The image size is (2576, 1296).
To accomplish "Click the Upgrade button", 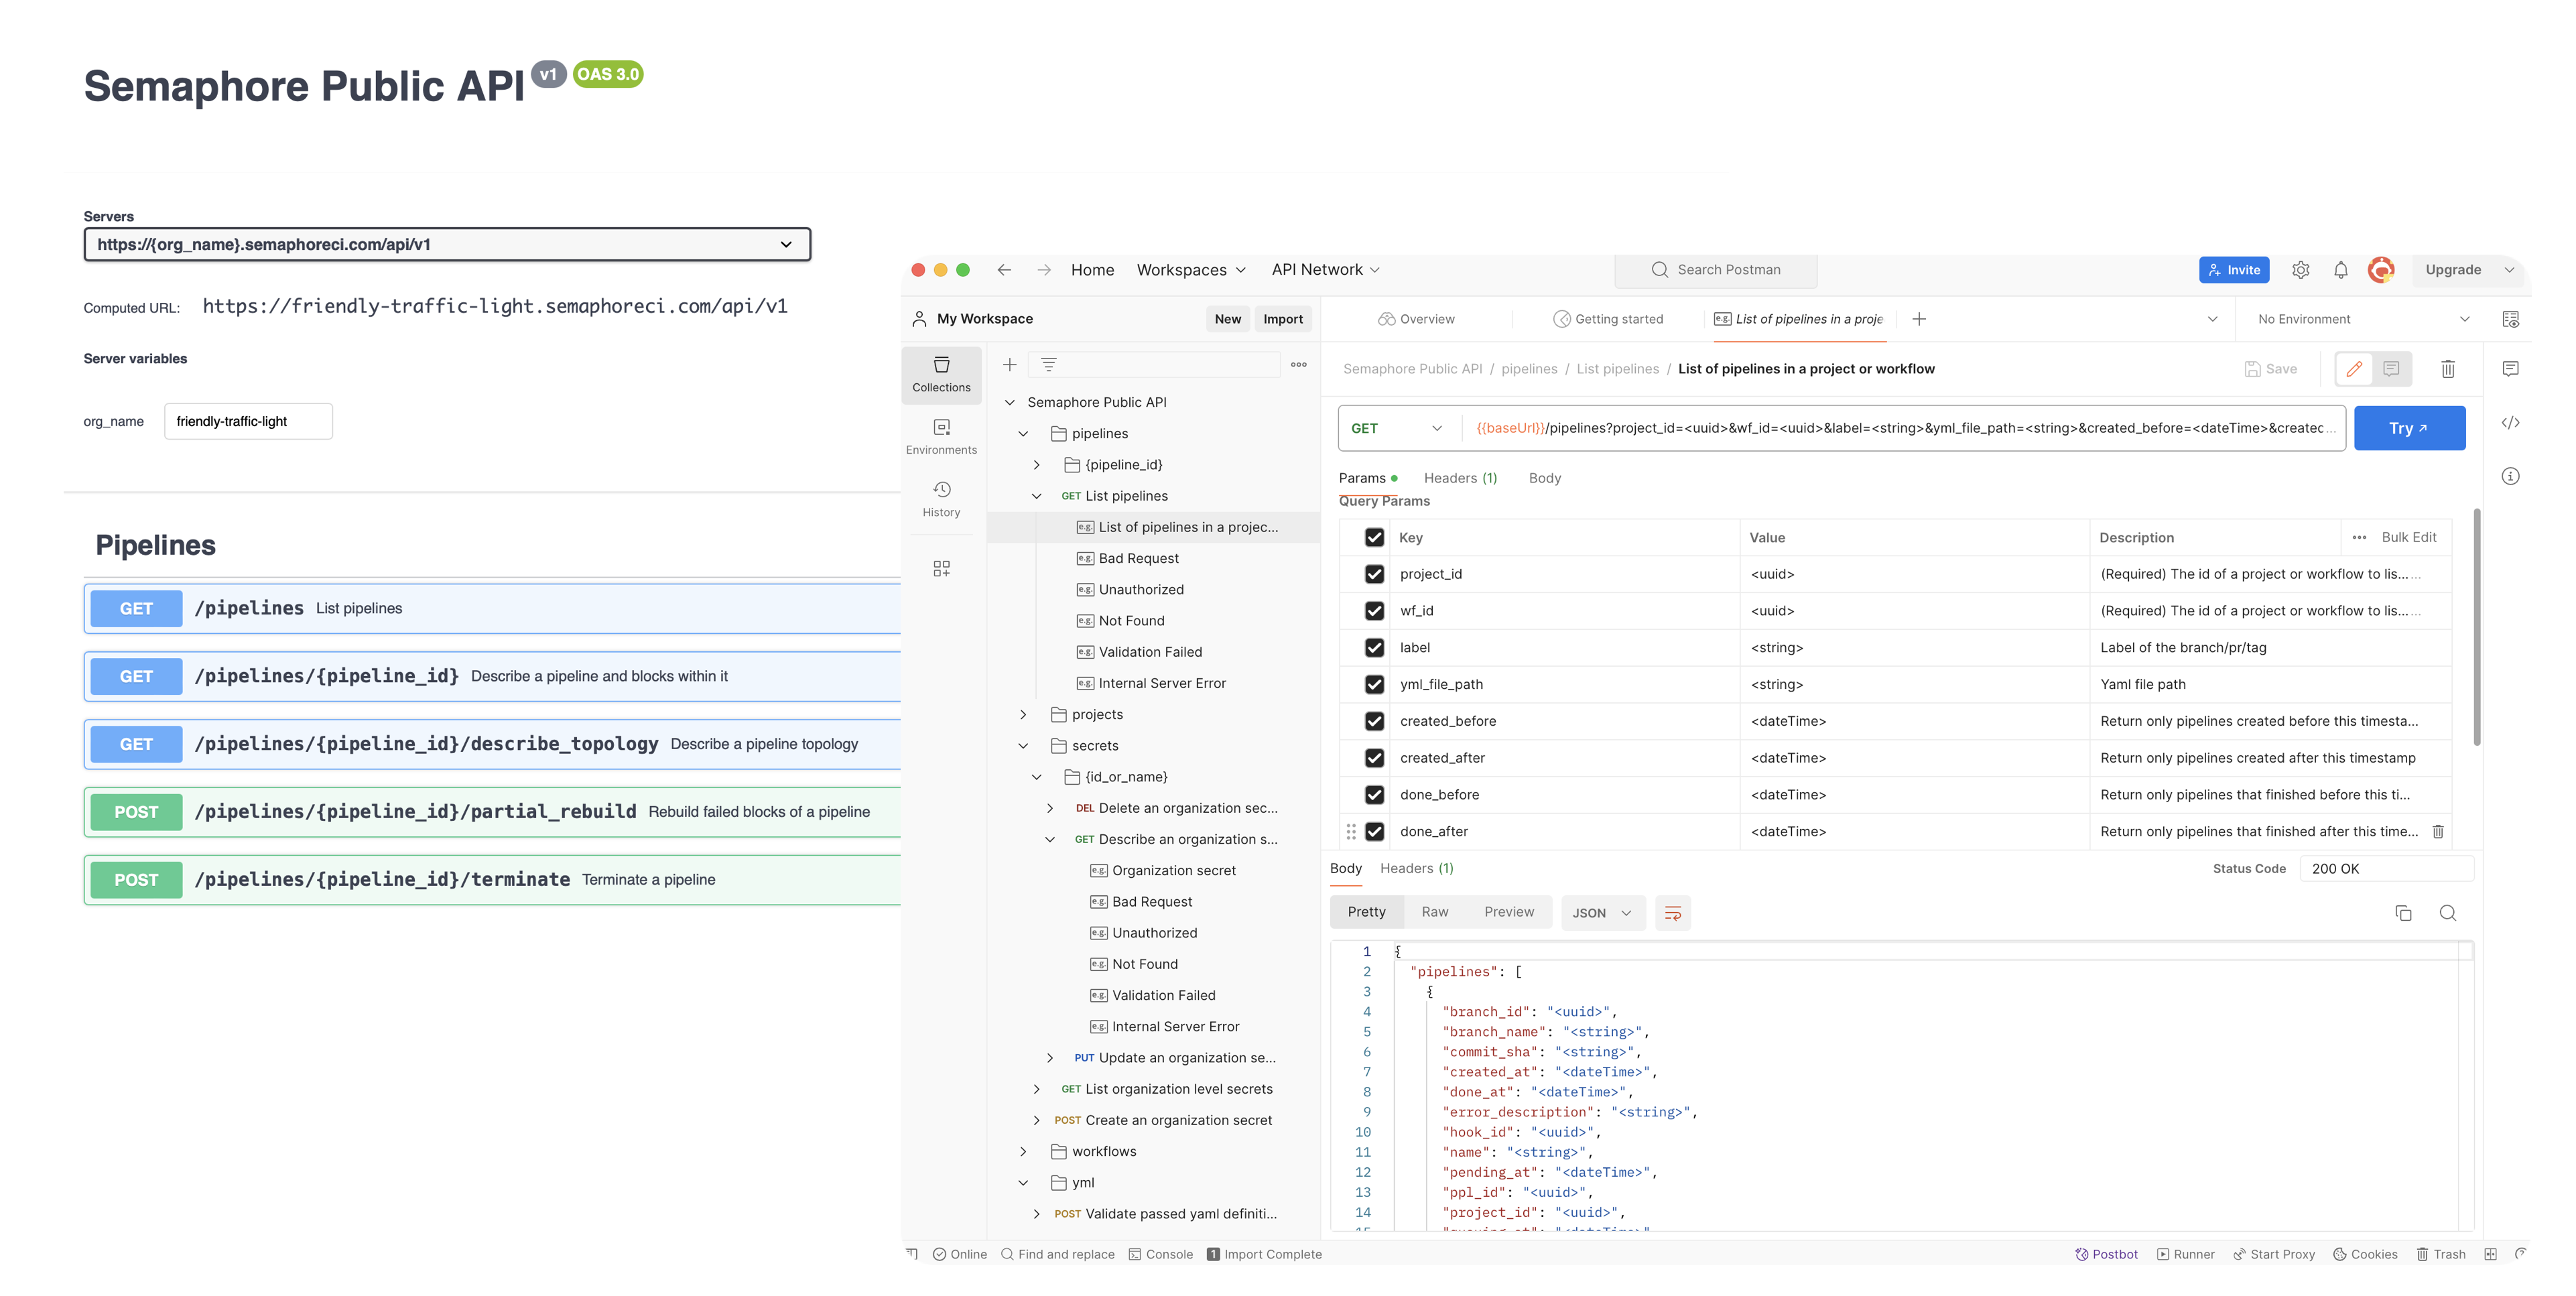I will (x=2452, y=270).
